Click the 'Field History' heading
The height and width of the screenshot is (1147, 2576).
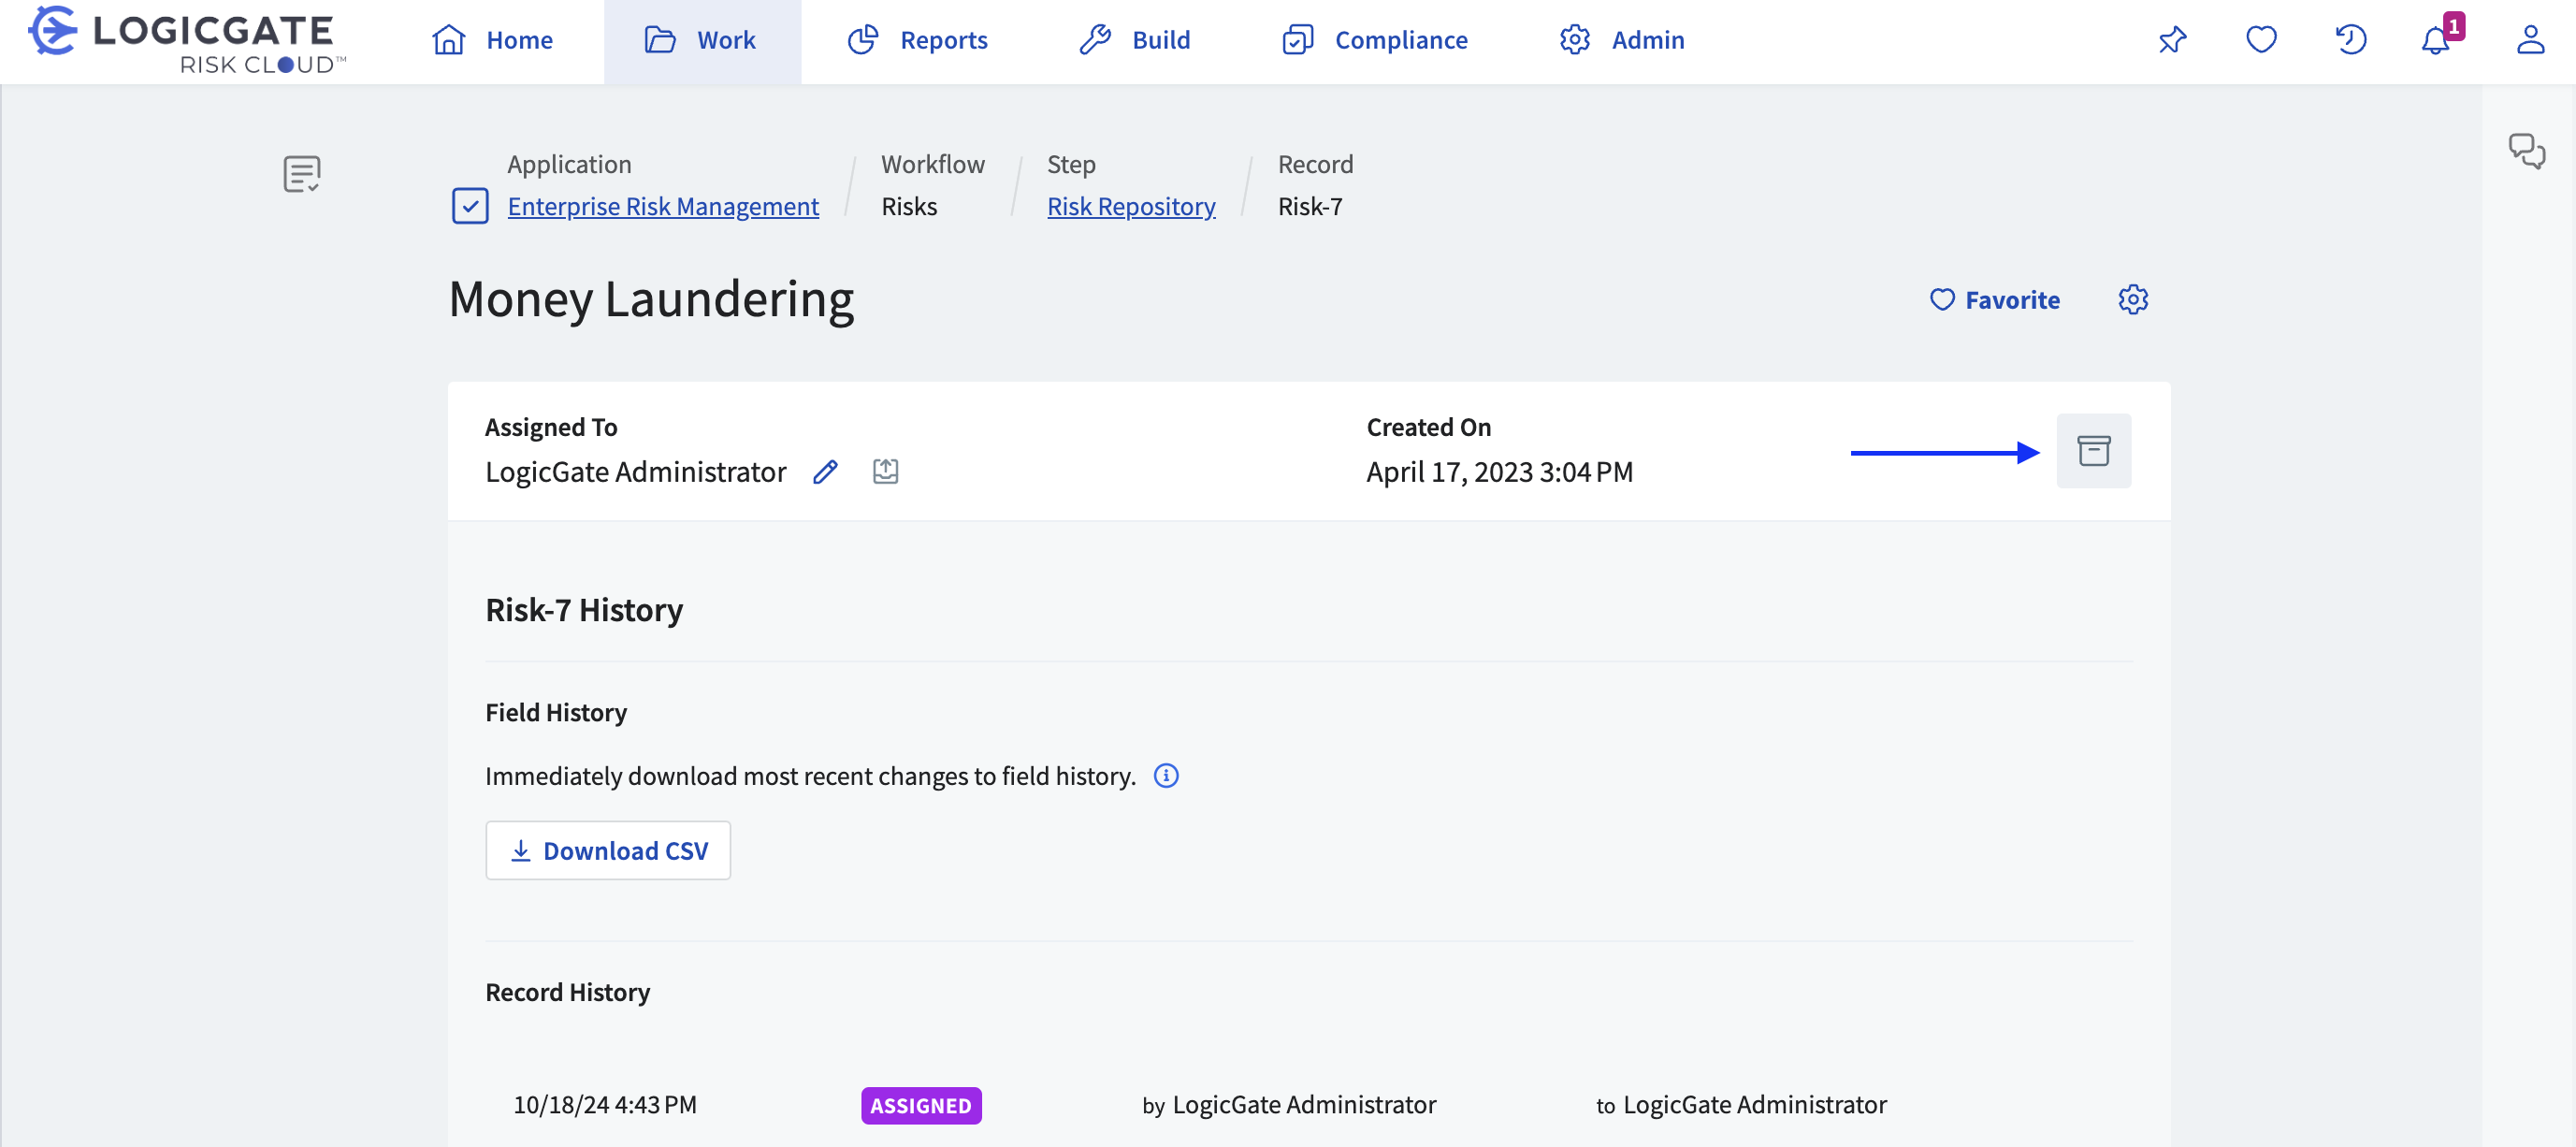click(556, 712)
